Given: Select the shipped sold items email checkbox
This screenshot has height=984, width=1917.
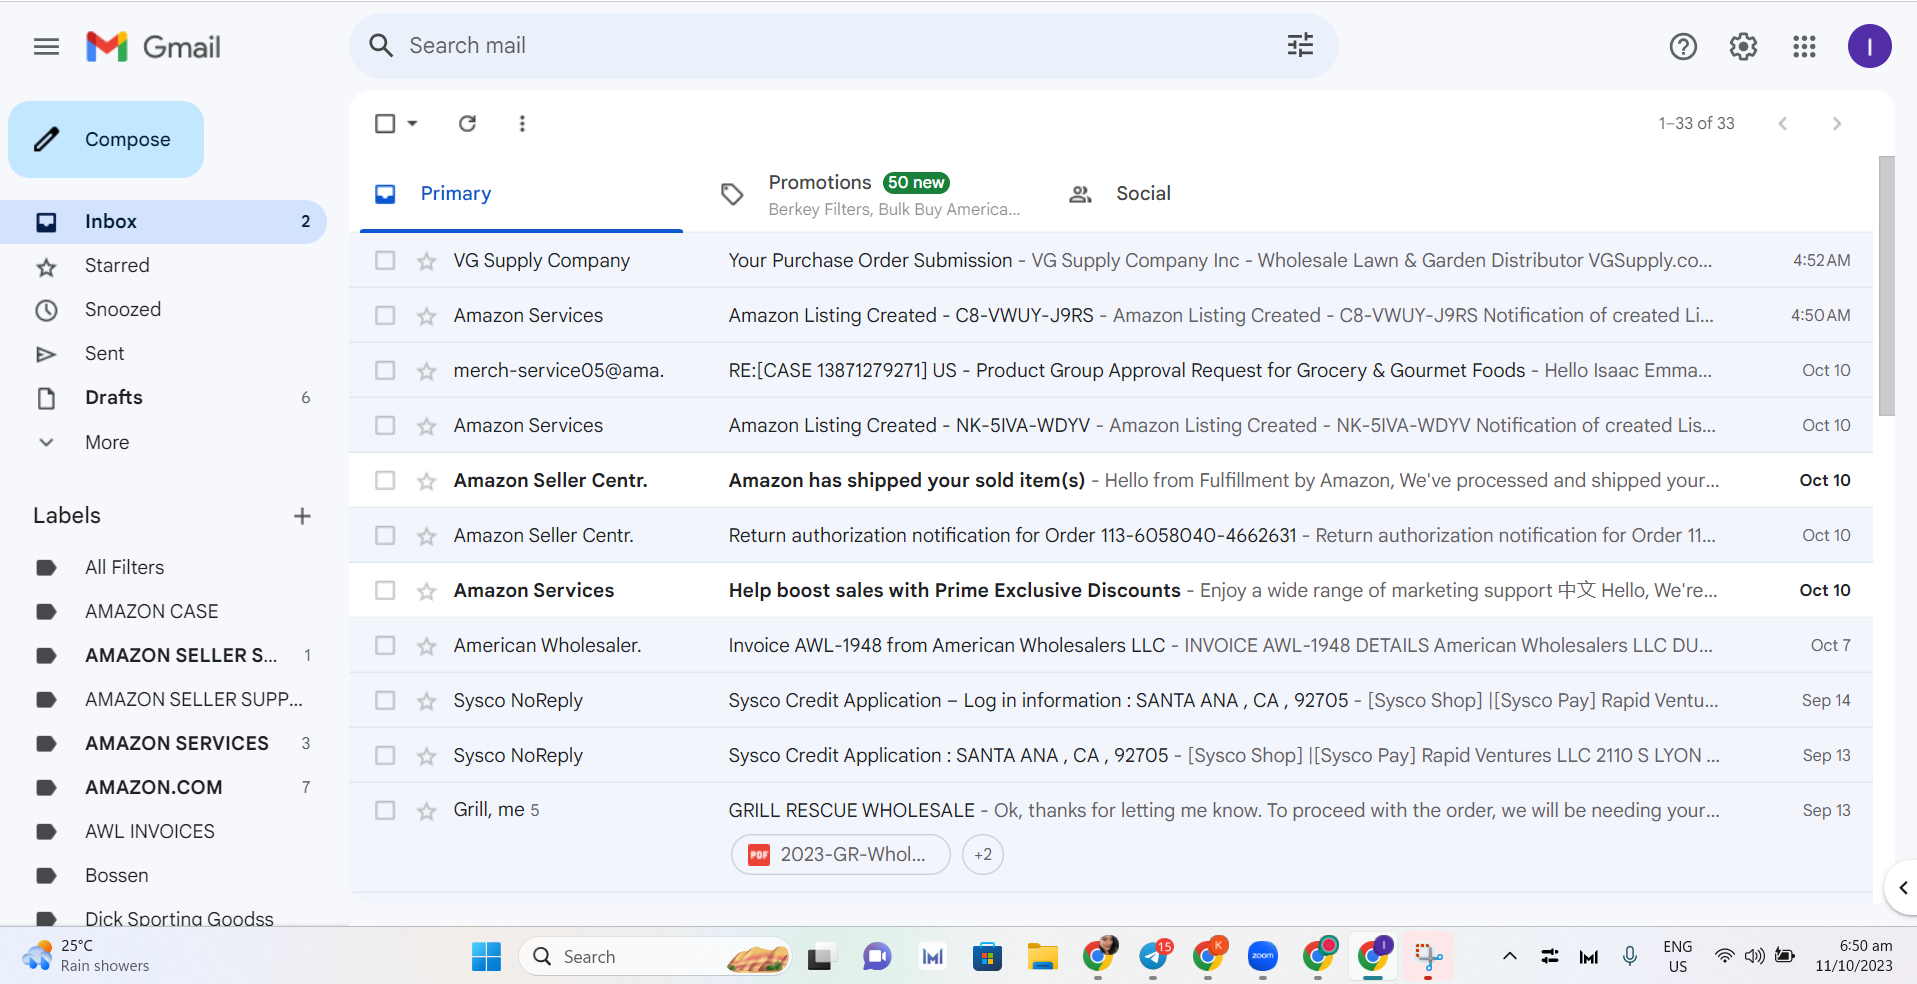Looking at the screenshot, I should click(385, 480).
